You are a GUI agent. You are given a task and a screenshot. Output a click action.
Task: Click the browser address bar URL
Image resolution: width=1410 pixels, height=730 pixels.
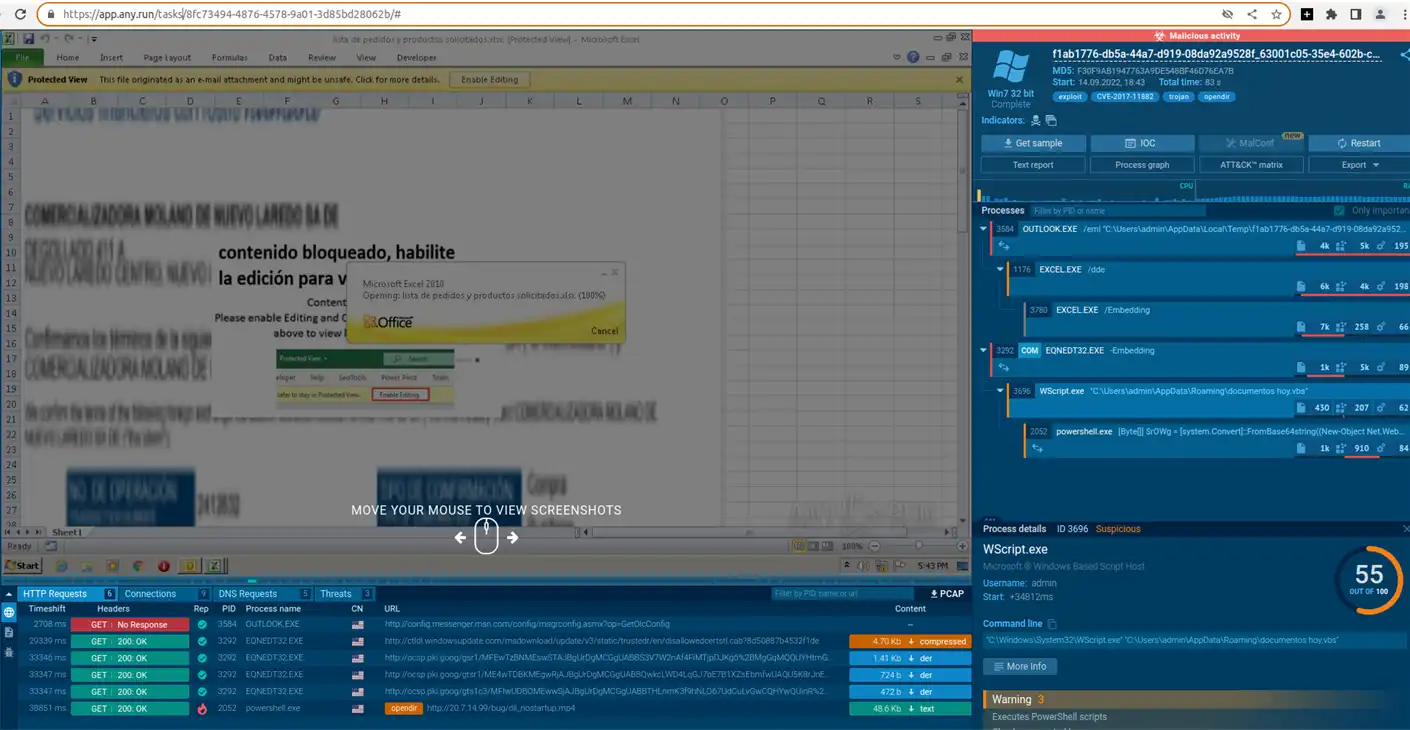point(232,15)
